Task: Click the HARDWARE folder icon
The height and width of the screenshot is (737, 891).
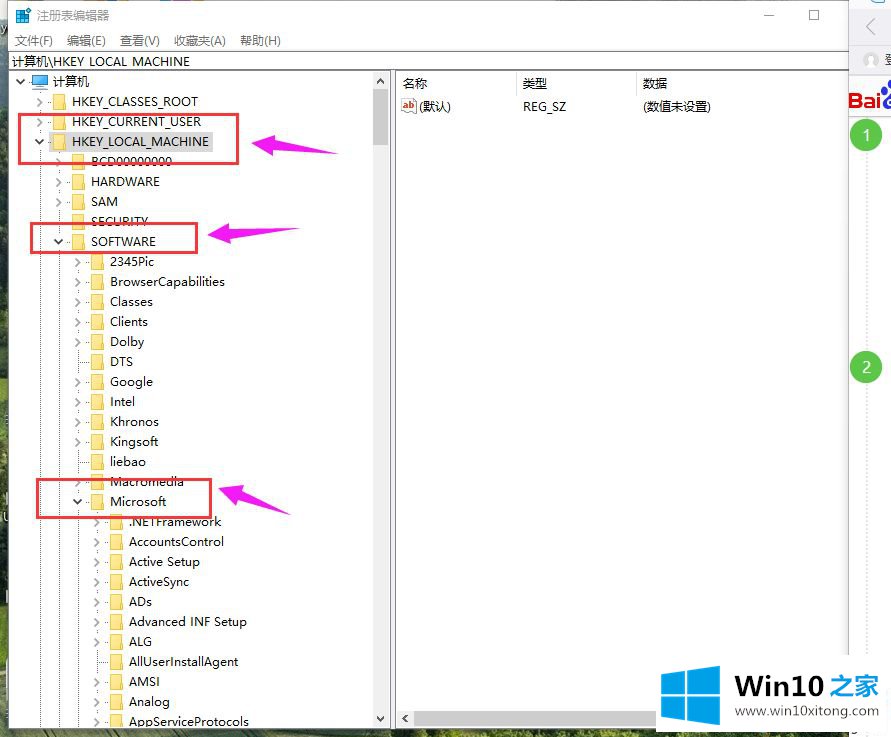Action: coord(79,182)
